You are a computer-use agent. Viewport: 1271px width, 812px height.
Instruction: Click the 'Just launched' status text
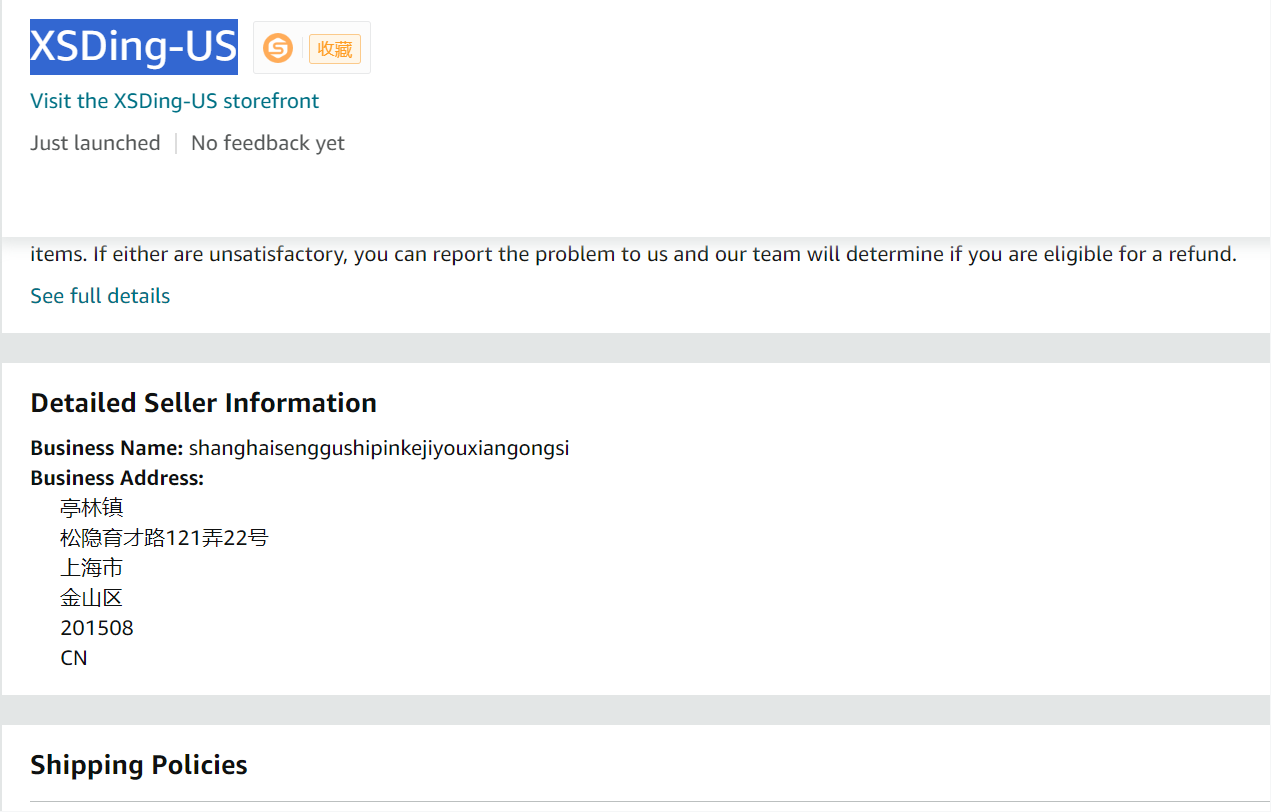pyautogui.click(x=95, y=143)
